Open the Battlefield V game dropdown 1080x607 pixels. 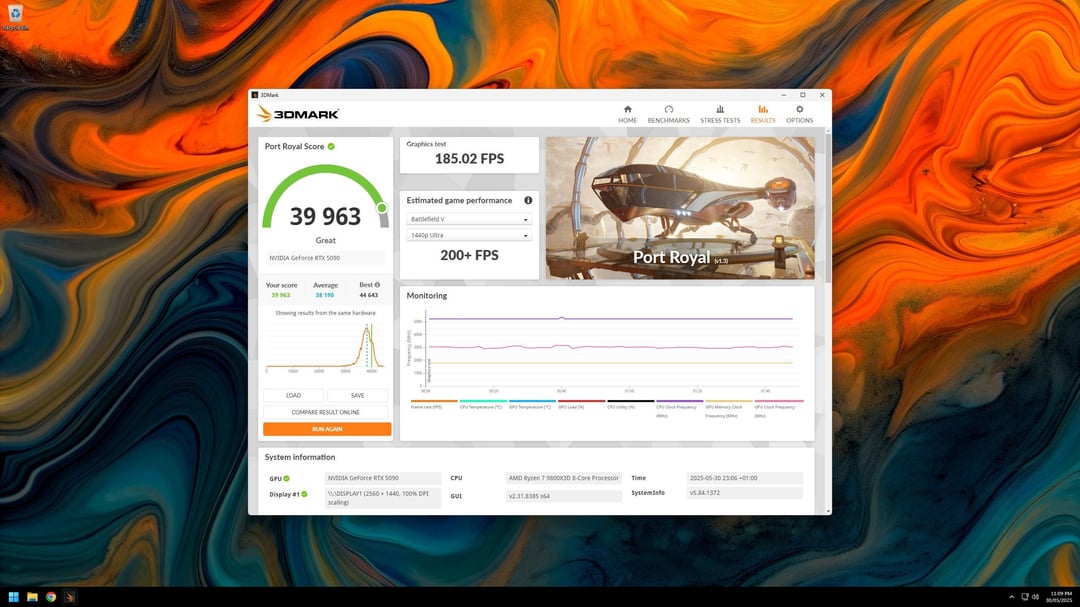(x=469, y=219)
